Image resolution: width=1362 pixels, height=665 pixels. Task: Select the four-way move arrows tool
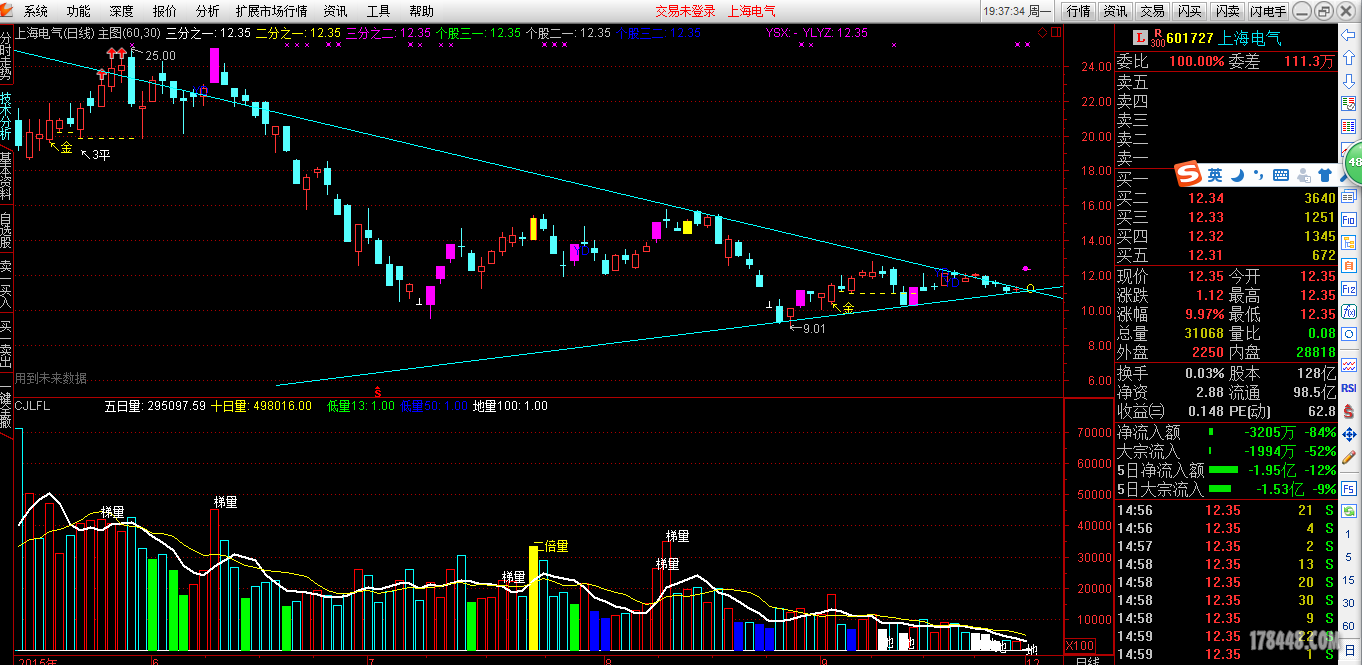[1349, 433]
